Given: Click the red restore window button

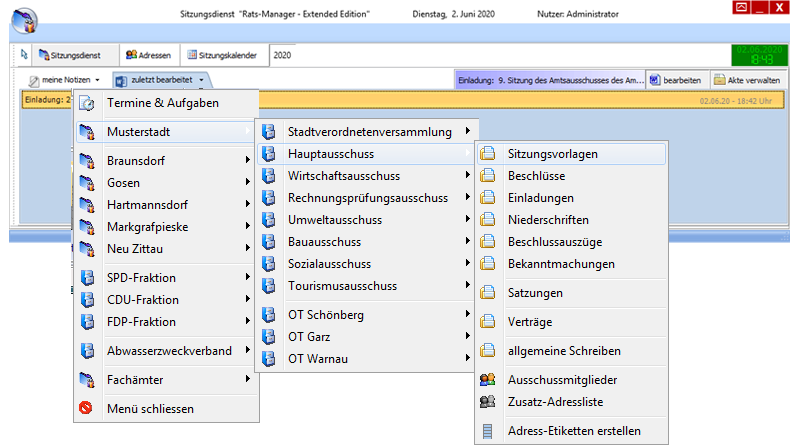Looking at the screenshot, I should pyautogui.click(x=741, y=7).
